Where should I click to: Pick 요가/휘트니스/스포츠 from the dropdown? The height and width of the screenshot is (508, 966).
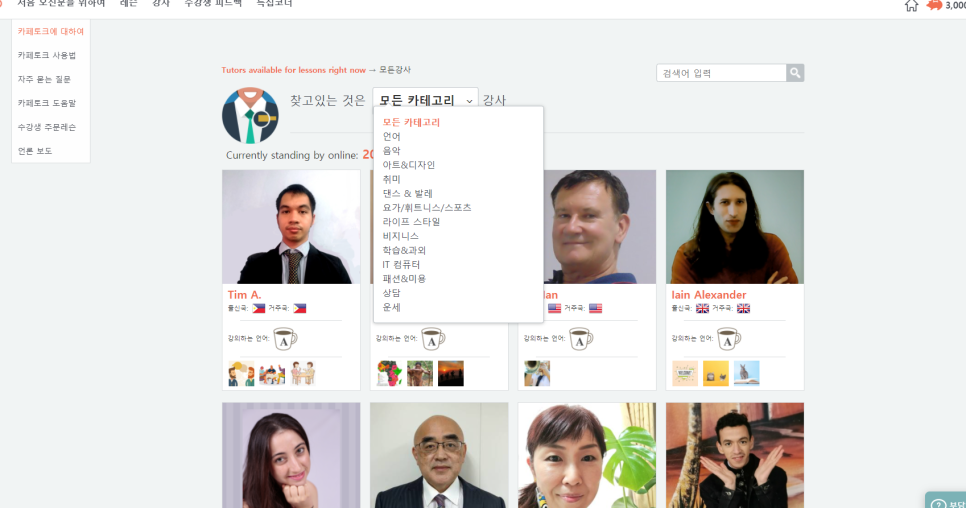click(x=426, y=207)
